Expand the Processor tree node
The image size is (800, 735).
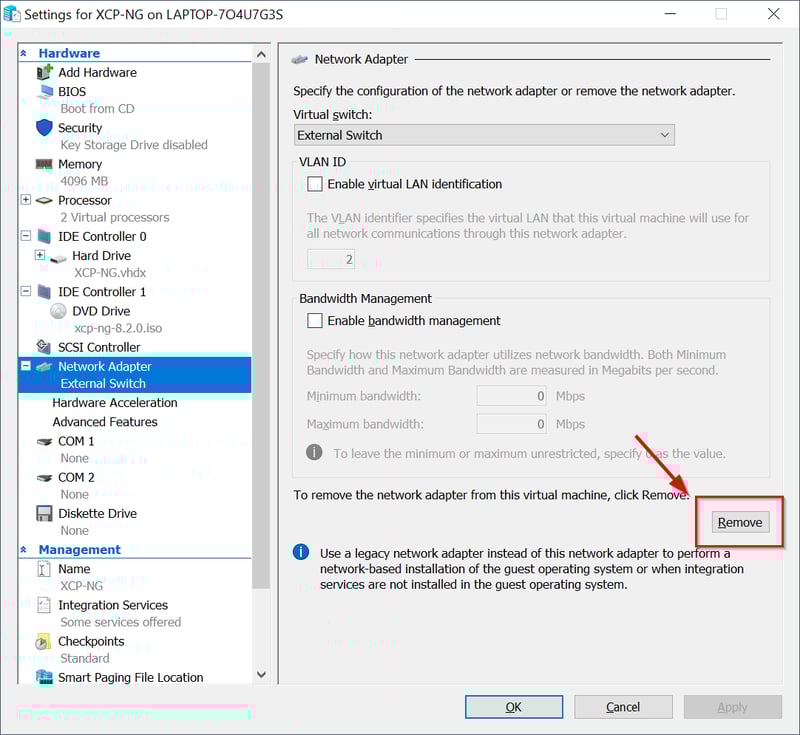(26, 200)
